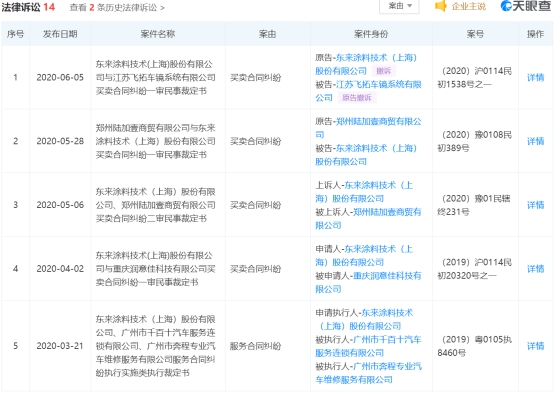The image size is (554, 393).
Task: Open appellee 郑州陆加壹商贸有限公司 link in row 3
Action: pos(368,219)
